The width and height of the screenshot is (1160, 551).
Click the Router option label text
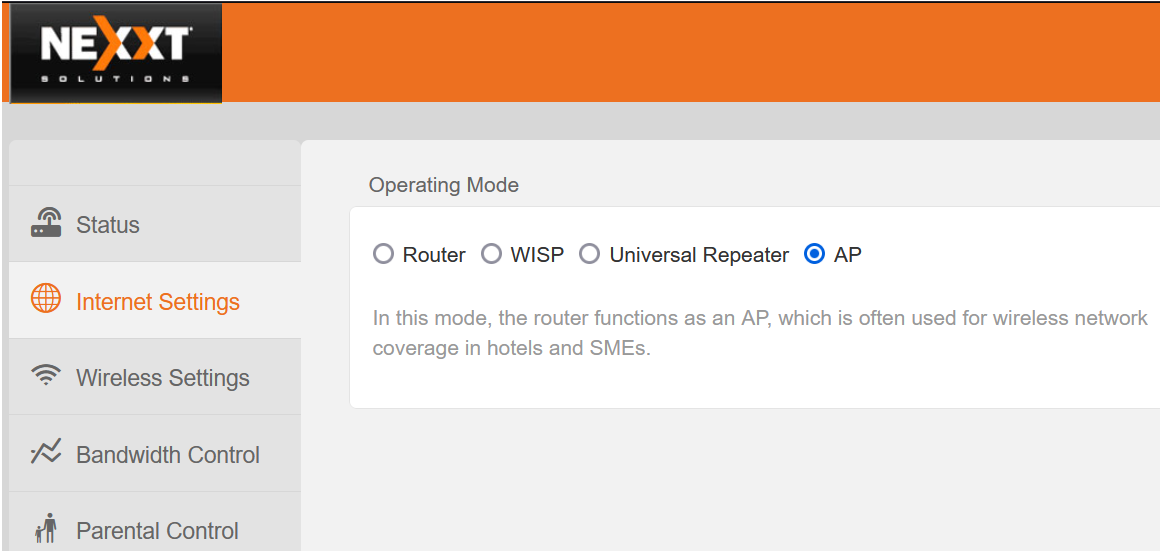(434, 255)
